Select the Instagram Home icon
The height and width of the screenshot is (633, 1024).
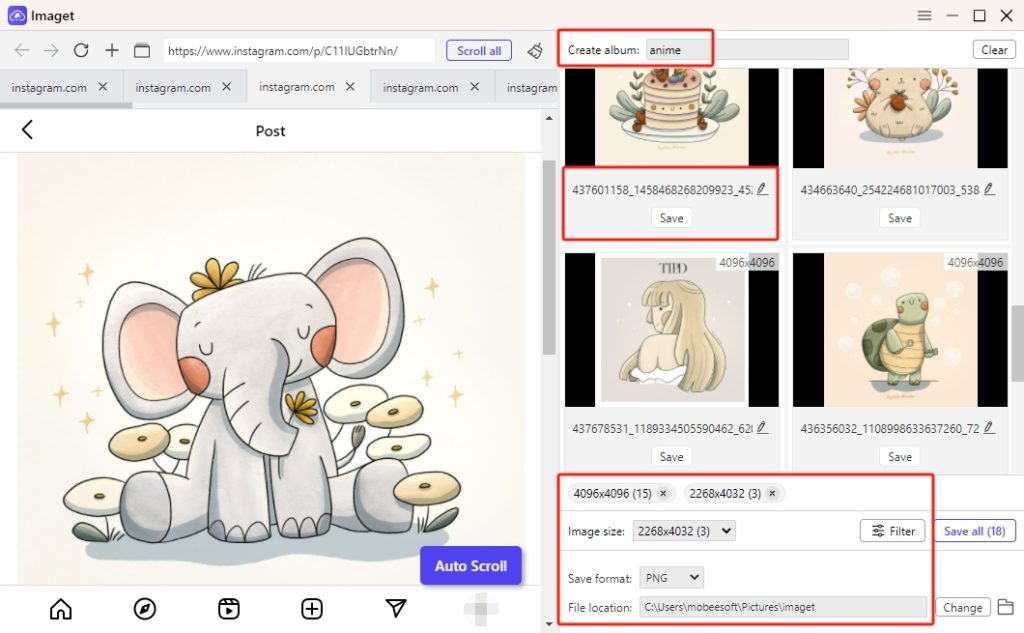point(62,608)
